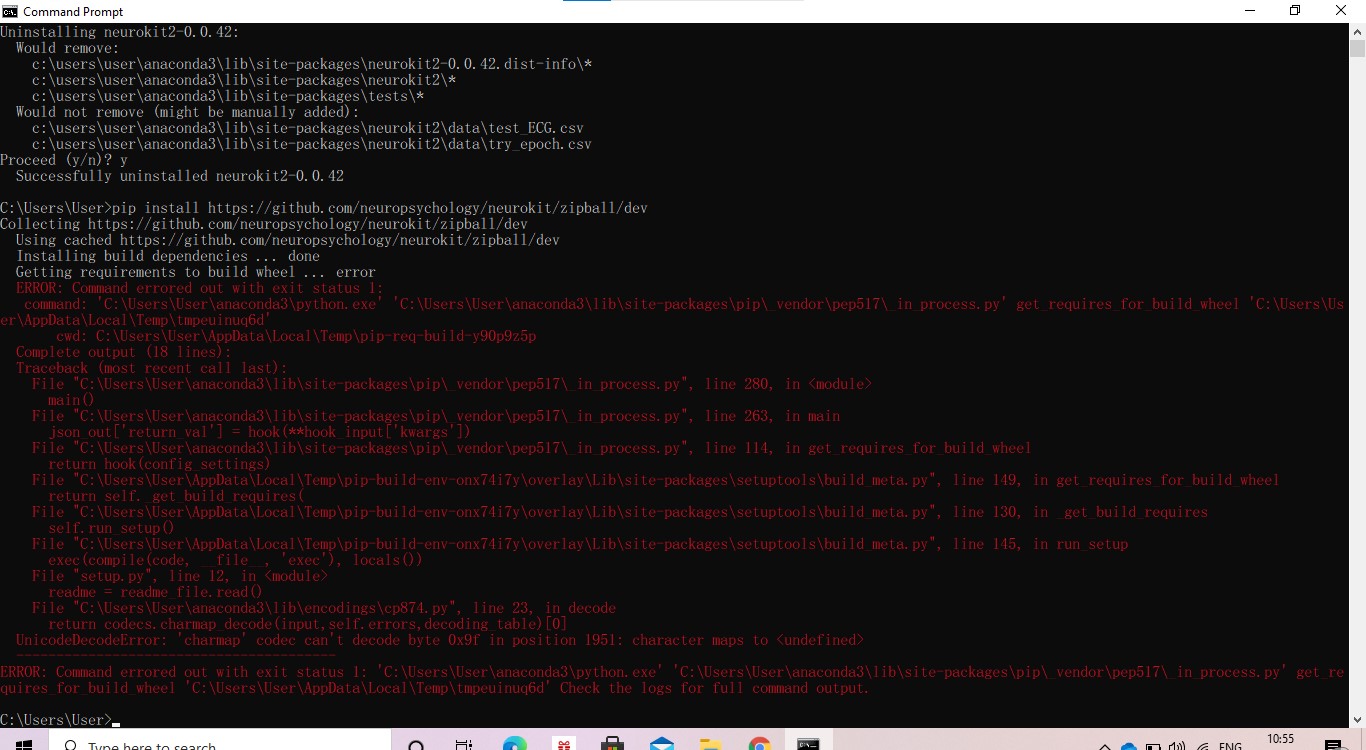1366x750 pixels.
Task: Open the Action Center notification icon
Action: [x=1334, y=744]
